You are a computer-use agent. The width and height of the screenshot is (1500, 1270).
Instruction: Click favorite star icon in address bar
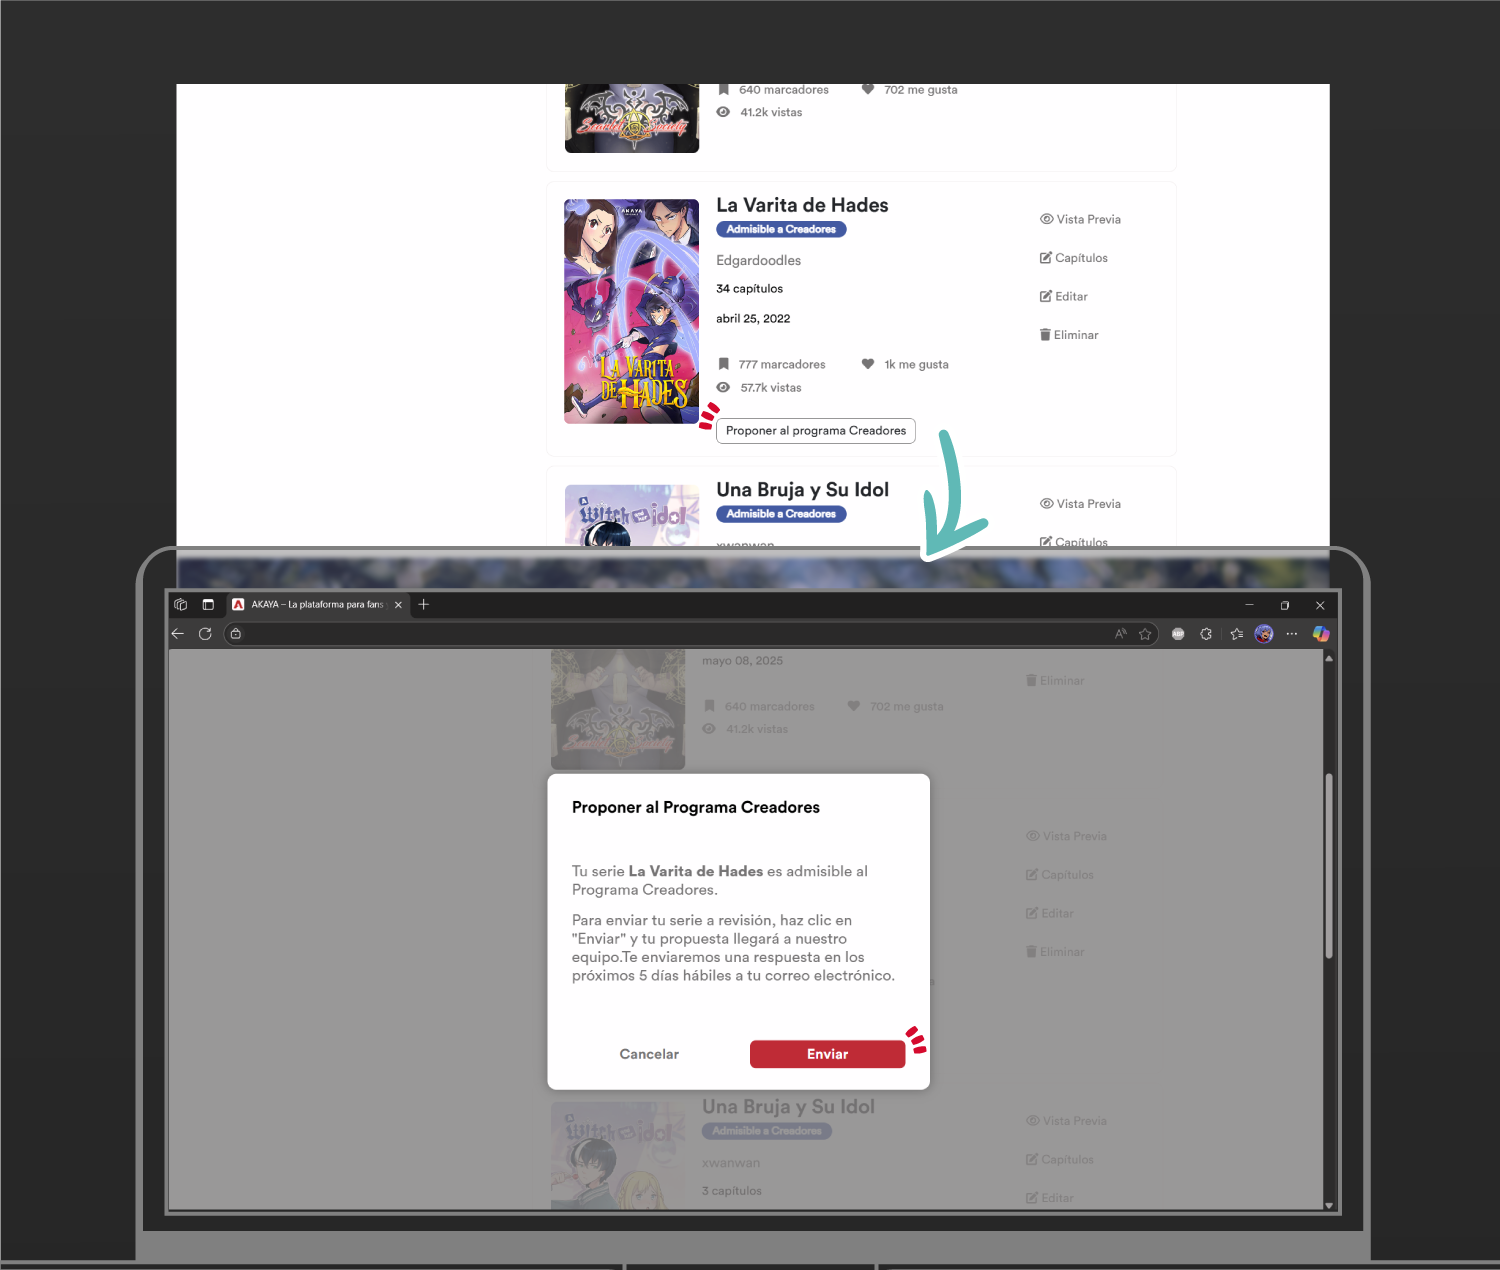point(1145,633)
